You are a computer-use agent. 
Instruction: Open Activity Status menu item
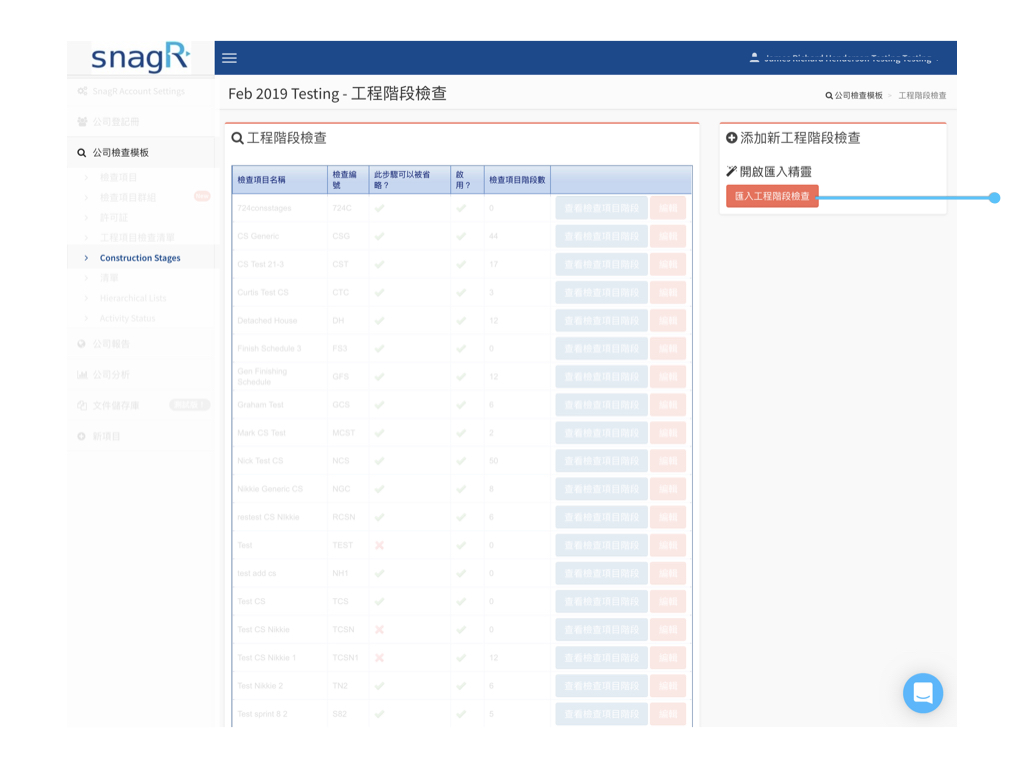[x=127, y=319]
